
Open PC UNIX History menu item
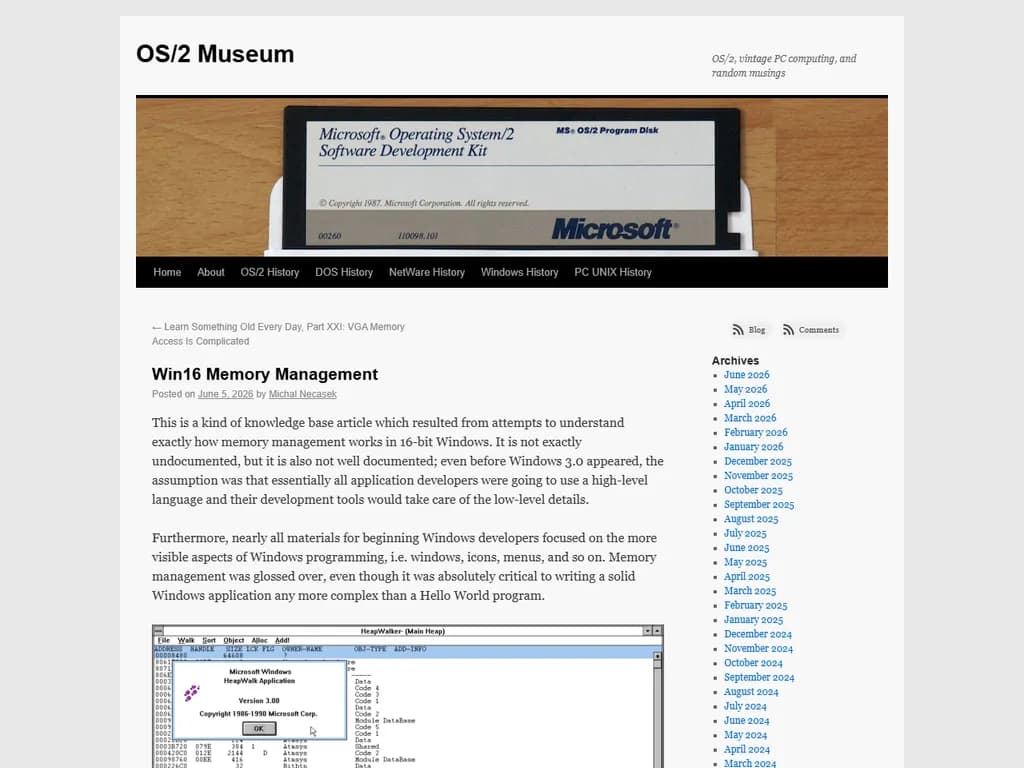pyautogui.click(x=613, y=272)
